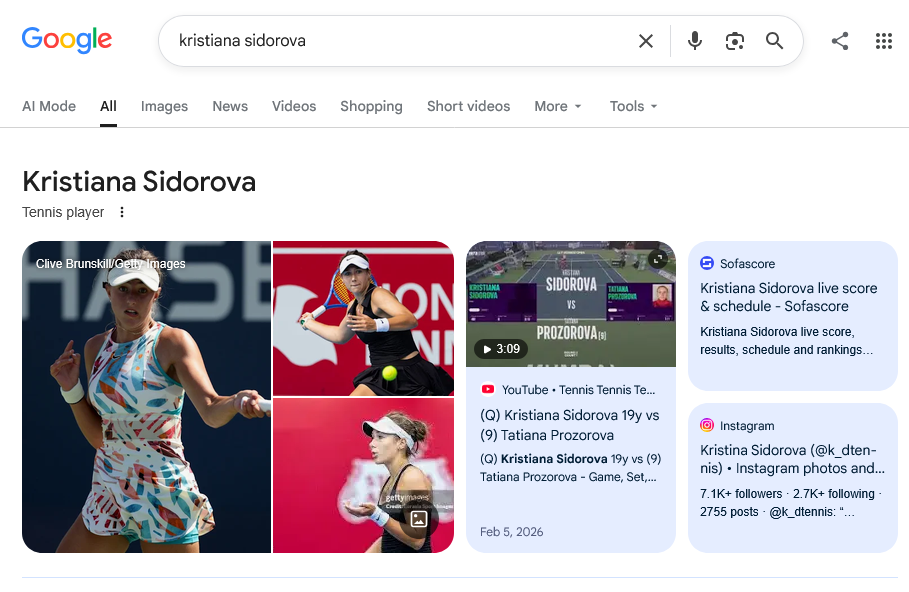Expand the Tools dropdown
This screenshot has height=592, width=909.
coord(633,106)
